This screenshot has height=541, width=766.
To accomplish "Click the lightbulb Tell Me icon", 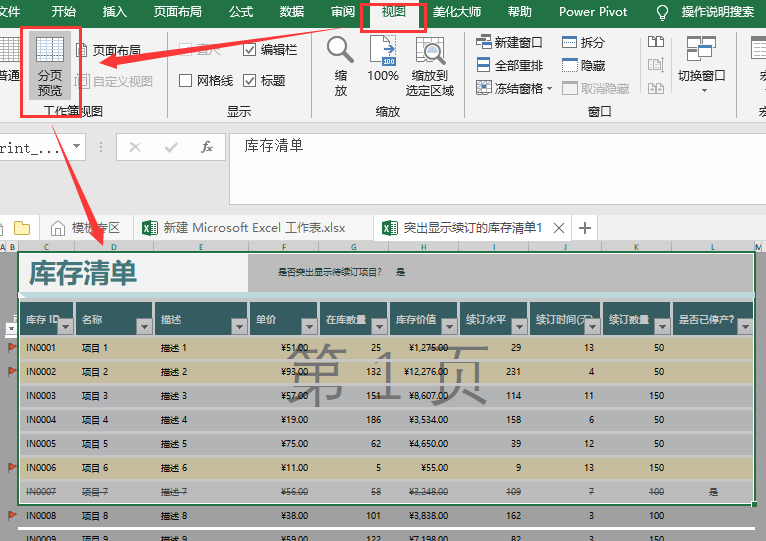I will tap(662, 12).
